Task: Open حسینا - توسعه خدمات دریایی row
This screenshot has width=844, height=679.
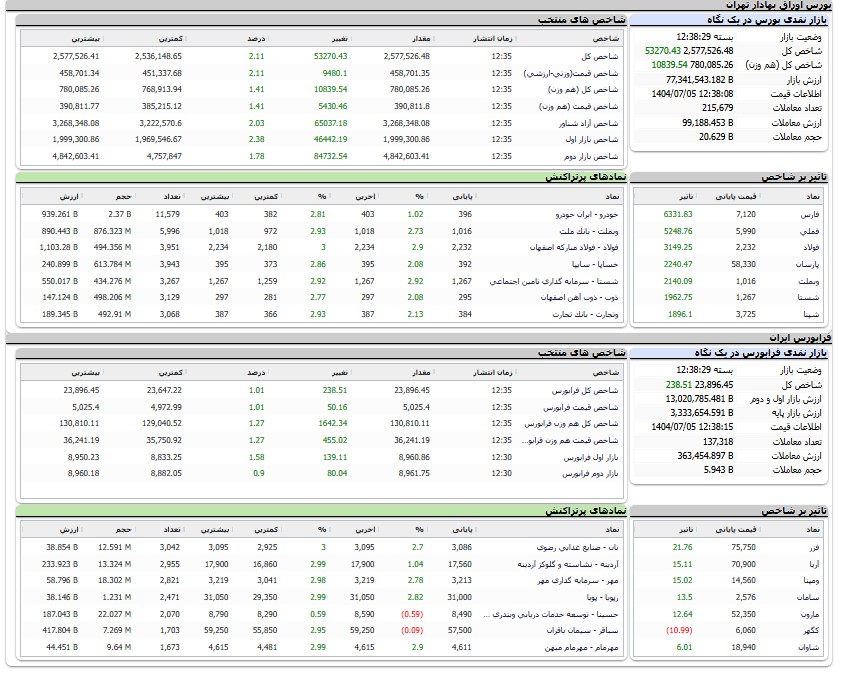Action: coord(551,614)
